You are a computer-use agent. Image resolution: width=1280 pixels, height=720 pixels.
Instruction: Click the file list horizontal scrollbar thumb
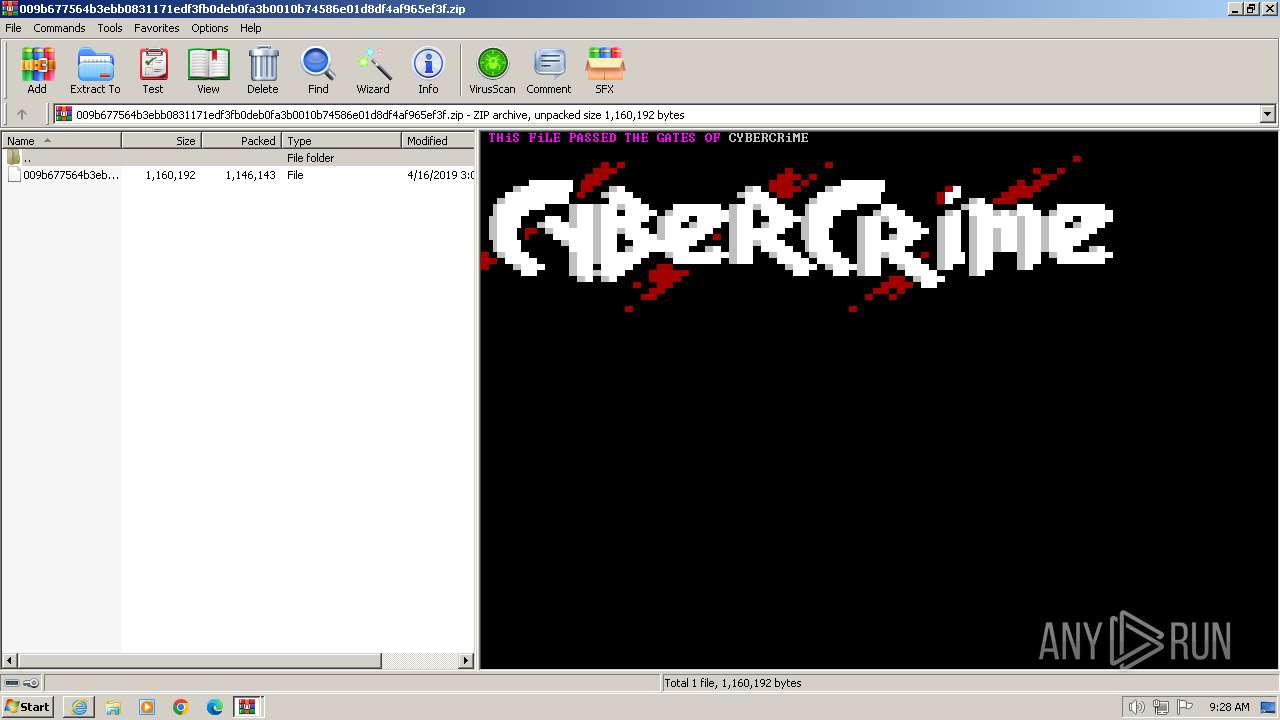pyautogui.click(x=200, y=661)
